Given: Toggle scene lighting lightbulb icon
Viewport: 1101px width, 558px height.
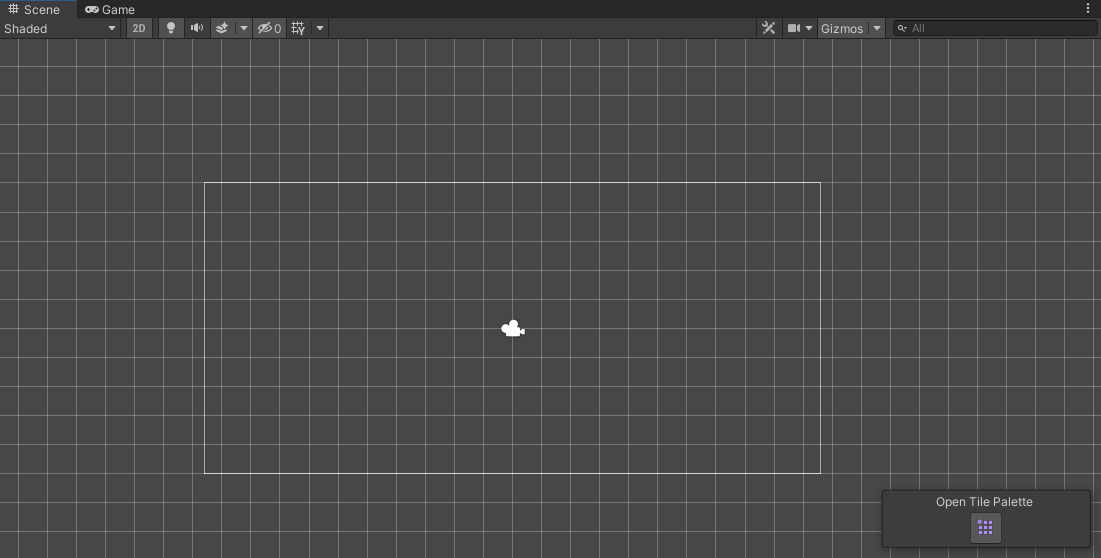Looking at the screenshot, I should click(x=171, y=28).
